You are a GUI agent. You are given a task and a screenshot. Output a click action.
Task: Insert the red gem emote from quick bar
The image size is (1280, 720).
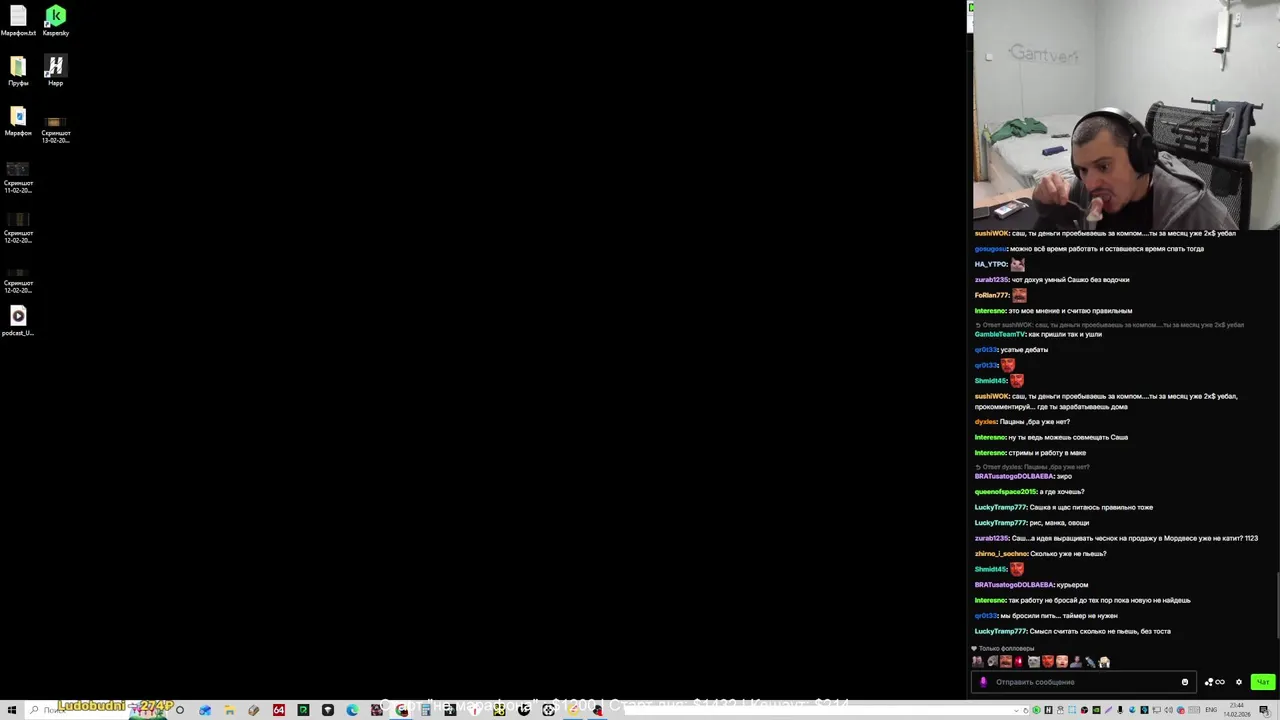point(1019,661)
